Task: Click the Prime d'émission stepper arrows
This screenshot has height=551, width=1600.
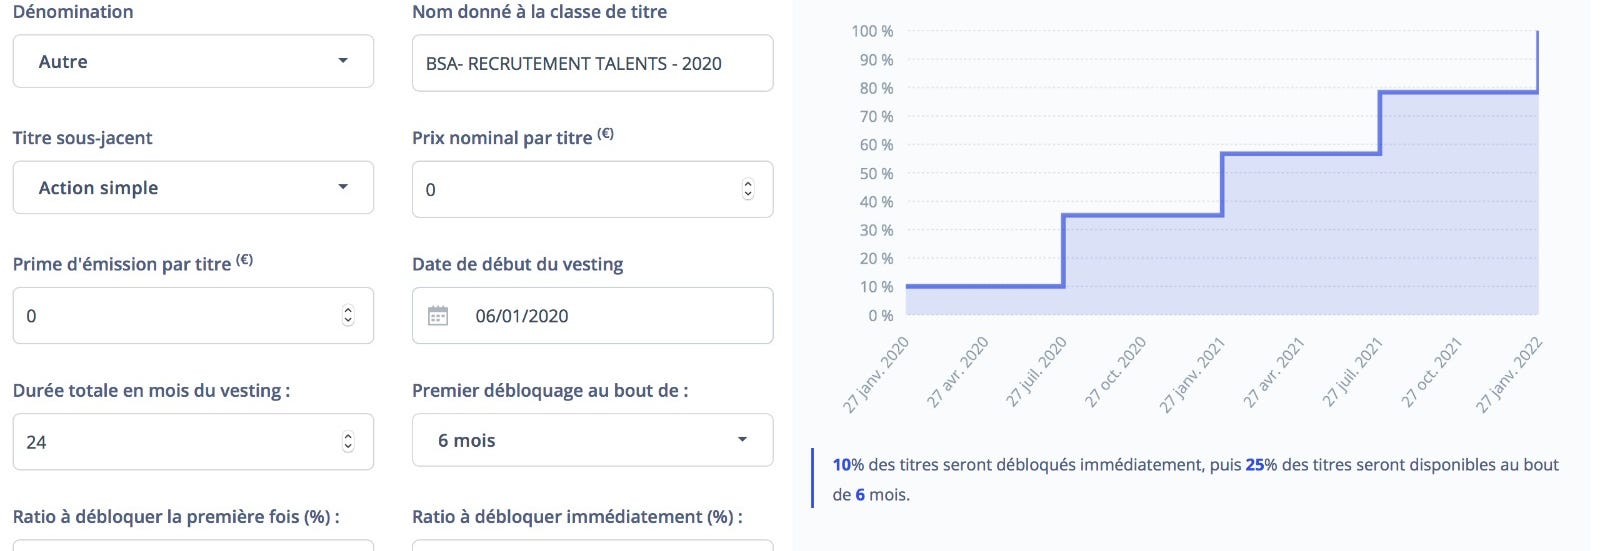Action: coord(348,315)
